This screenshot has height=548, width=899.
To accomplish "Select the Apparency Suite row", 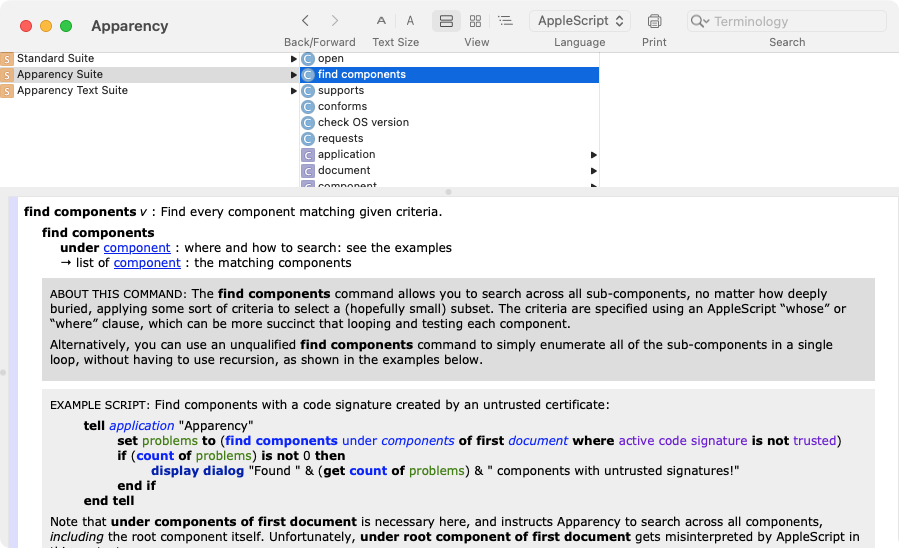I will pyautogui.click(x=150, y=75).
